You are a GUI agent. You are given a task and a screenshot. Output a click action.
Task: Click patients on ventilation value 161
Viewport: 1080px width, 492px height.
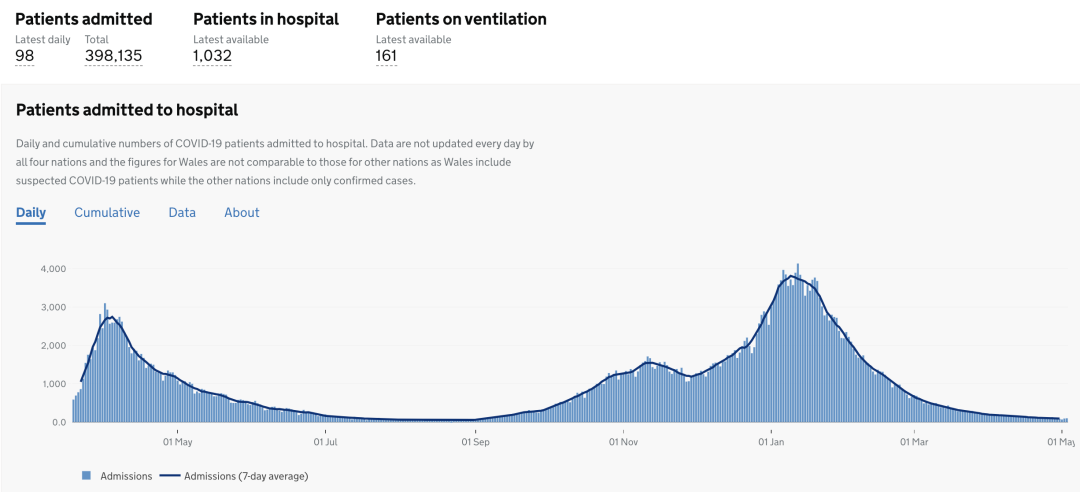click(x=386, y=56)
